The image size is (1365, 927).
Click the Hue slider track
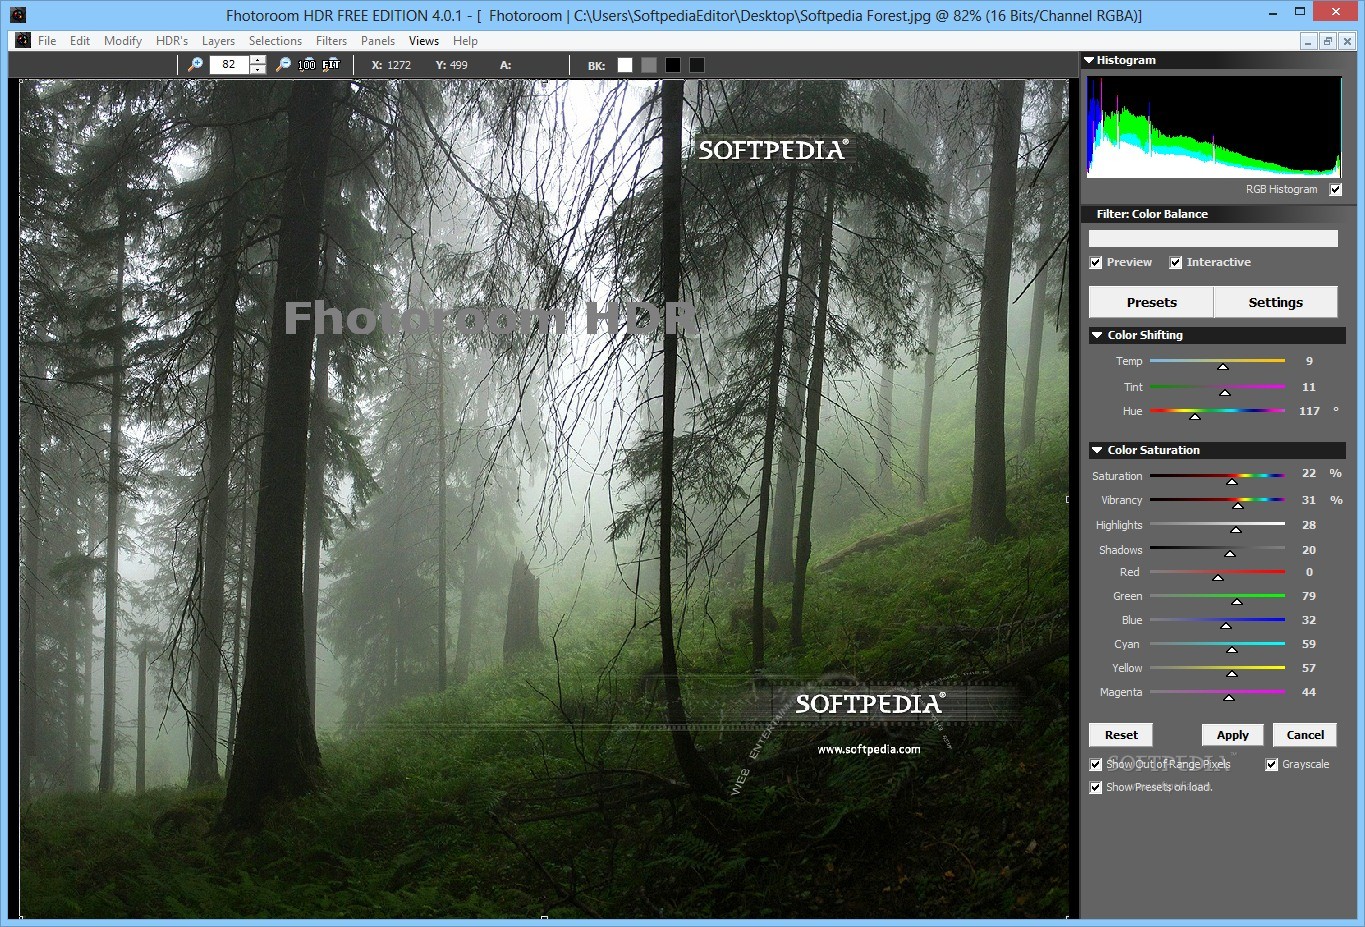1217,411
